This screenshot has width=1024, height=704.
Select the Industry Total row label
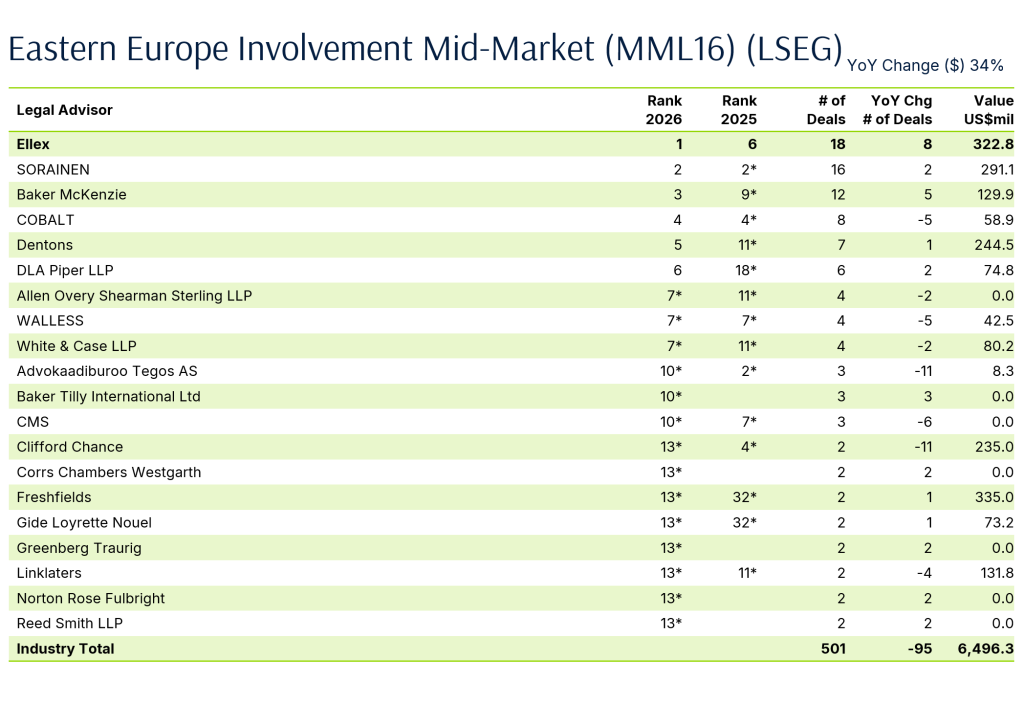pos(66,649)
